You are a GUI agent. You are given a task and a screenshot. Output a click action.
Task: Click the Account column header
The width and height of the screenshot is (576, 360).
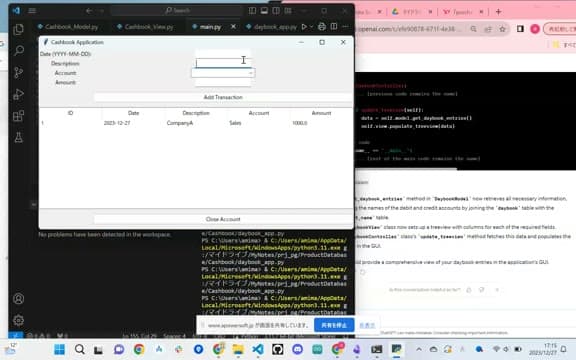pyautogui.click(x=259, y=113)
